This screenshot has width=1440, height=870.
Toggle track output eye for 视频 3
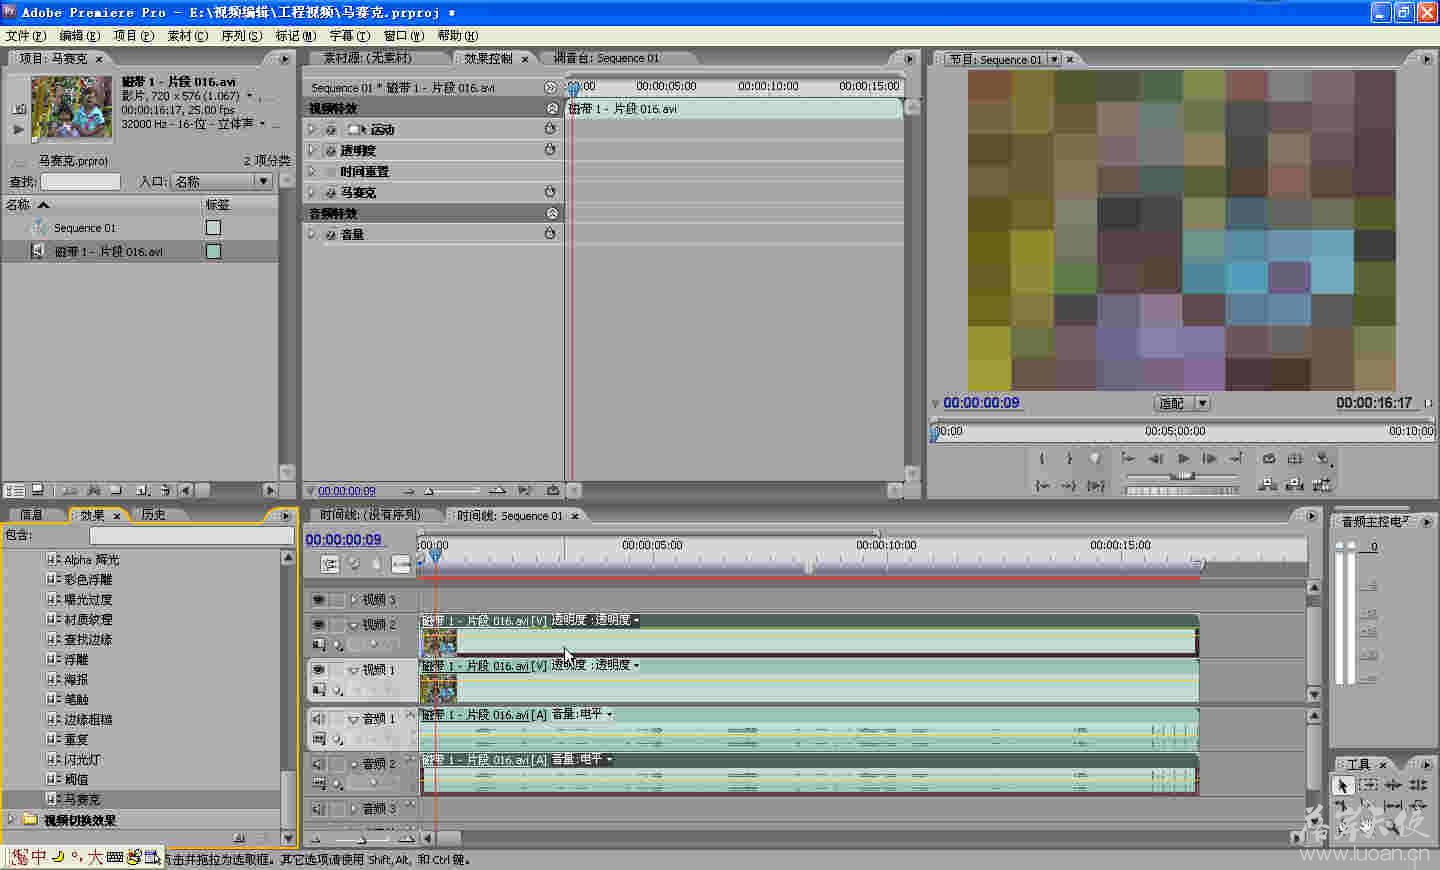[x=318, y=600]
